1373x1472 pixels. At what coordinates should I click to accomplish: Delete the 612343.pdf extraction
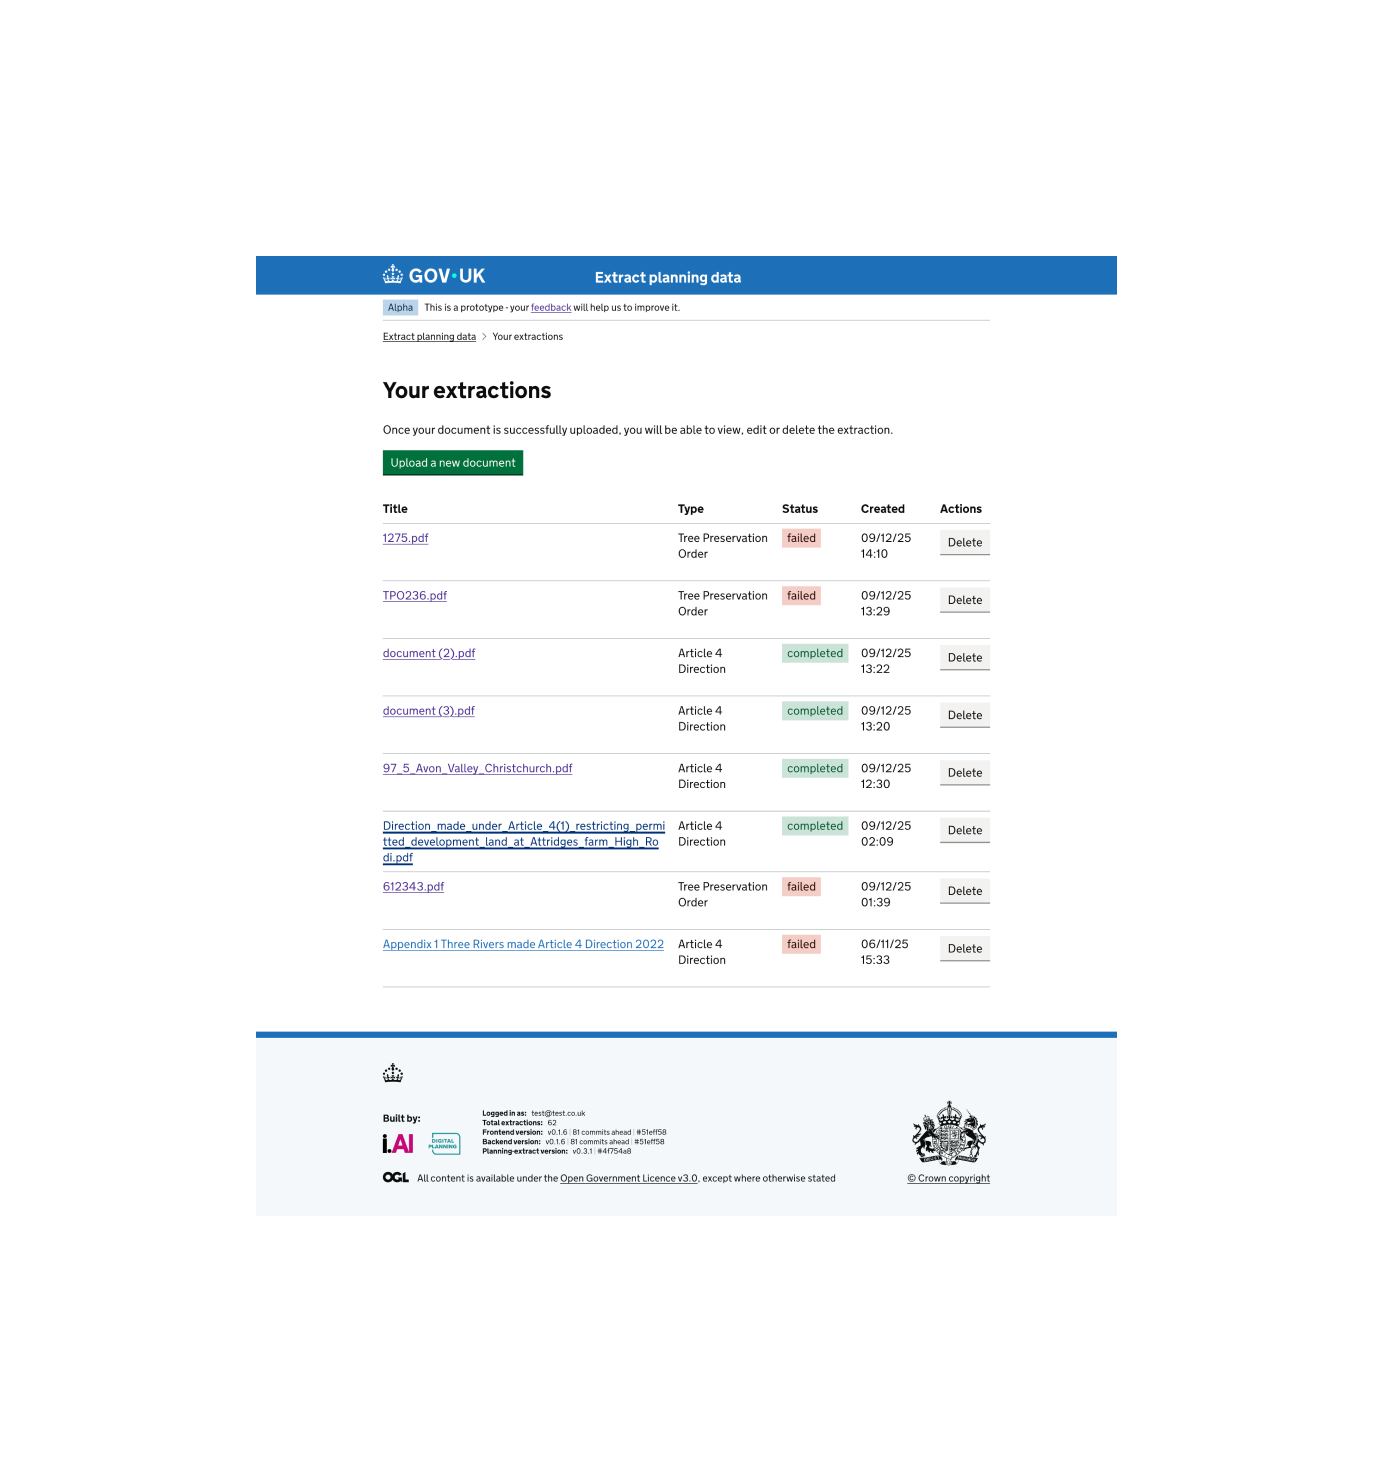[x=963, y=891]
